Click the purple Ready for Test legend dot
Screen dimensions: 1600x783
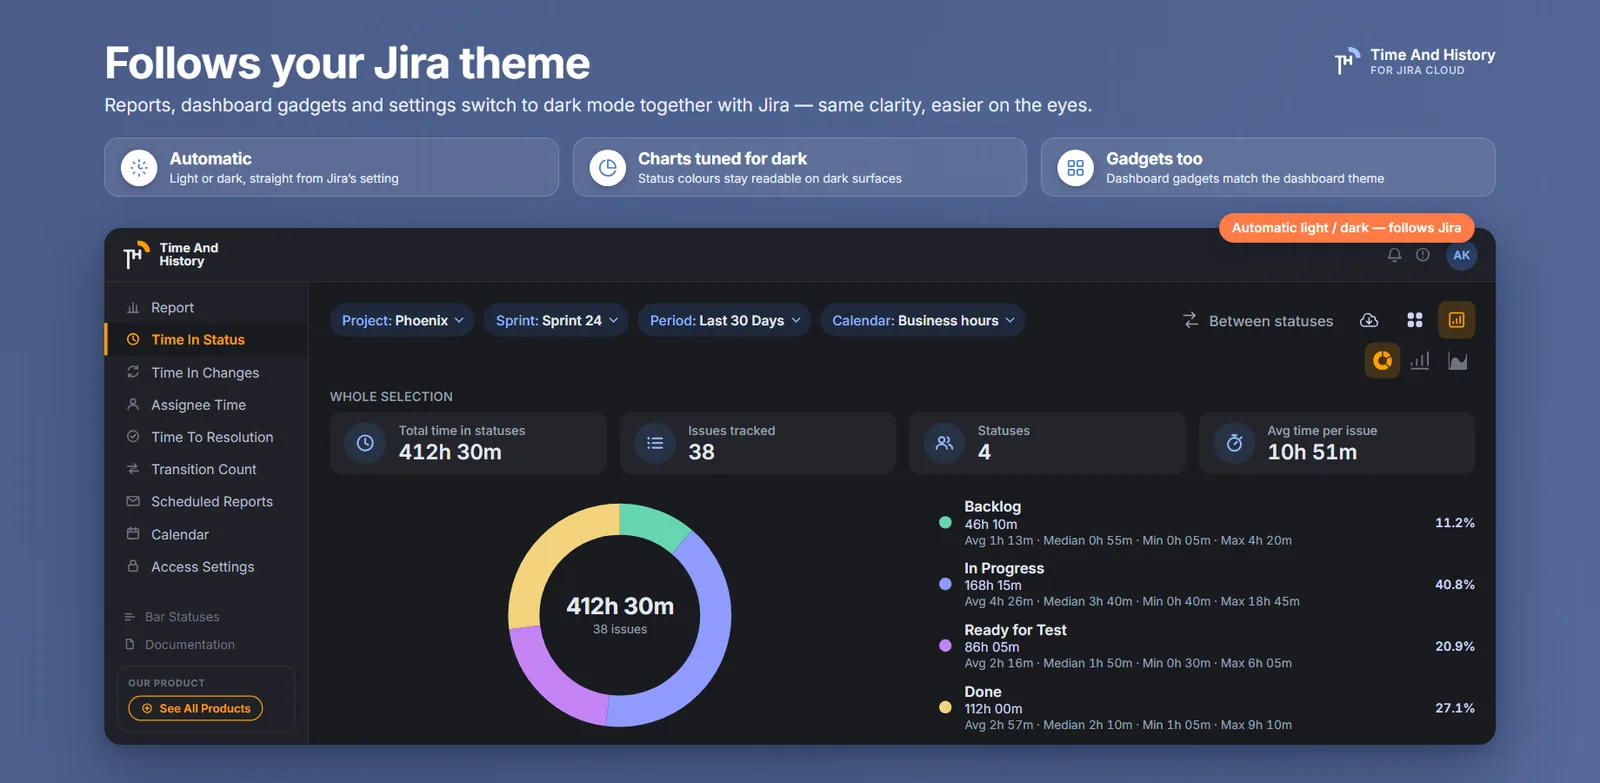[x=945, y=646]
